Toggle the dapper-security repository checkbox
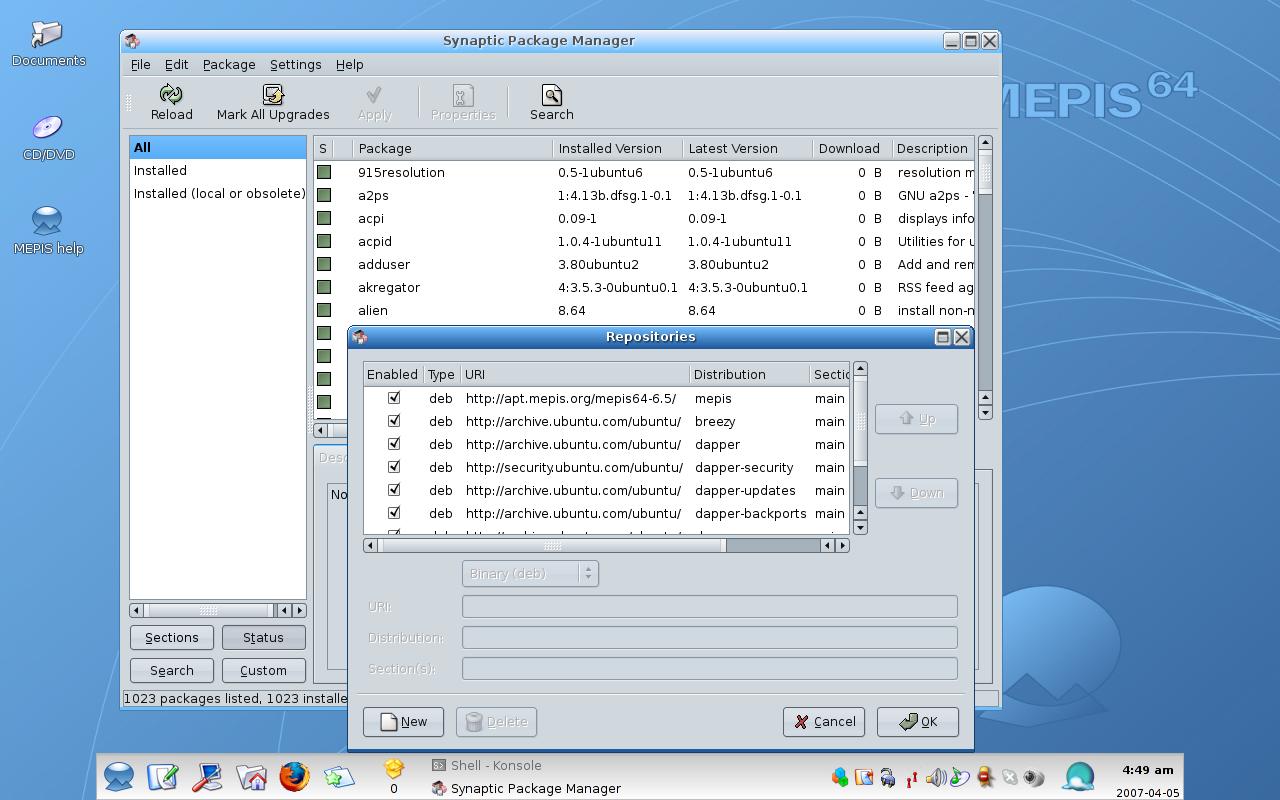 [x=394, y=467]
